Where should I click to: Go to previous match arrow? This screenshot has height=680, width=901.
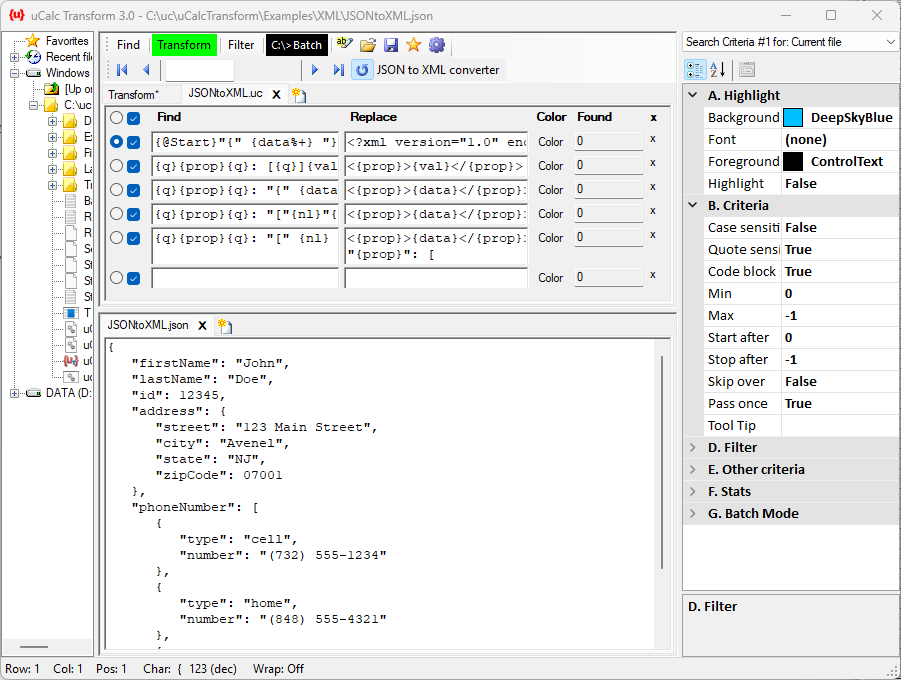(x=146, y=70)
